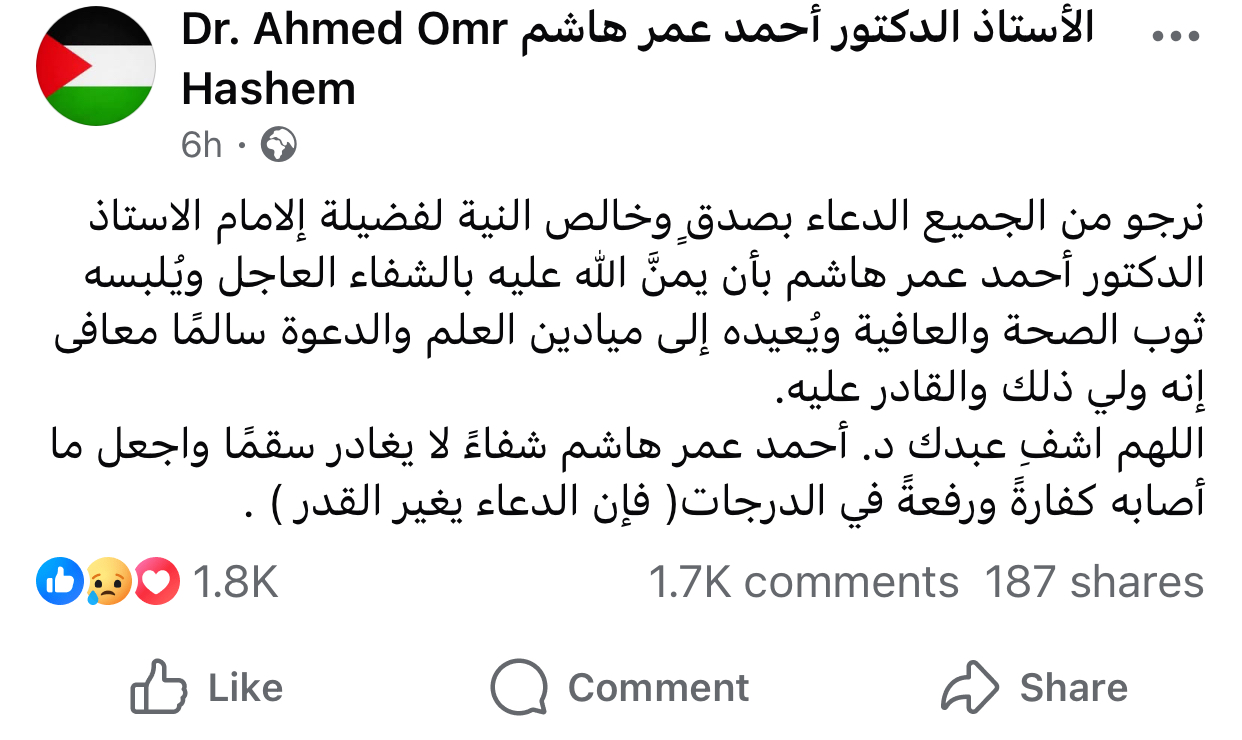Click the blue thumbs-up reaction icon
The height and width of the screenshot is (740, 1242).
(60, 581)
